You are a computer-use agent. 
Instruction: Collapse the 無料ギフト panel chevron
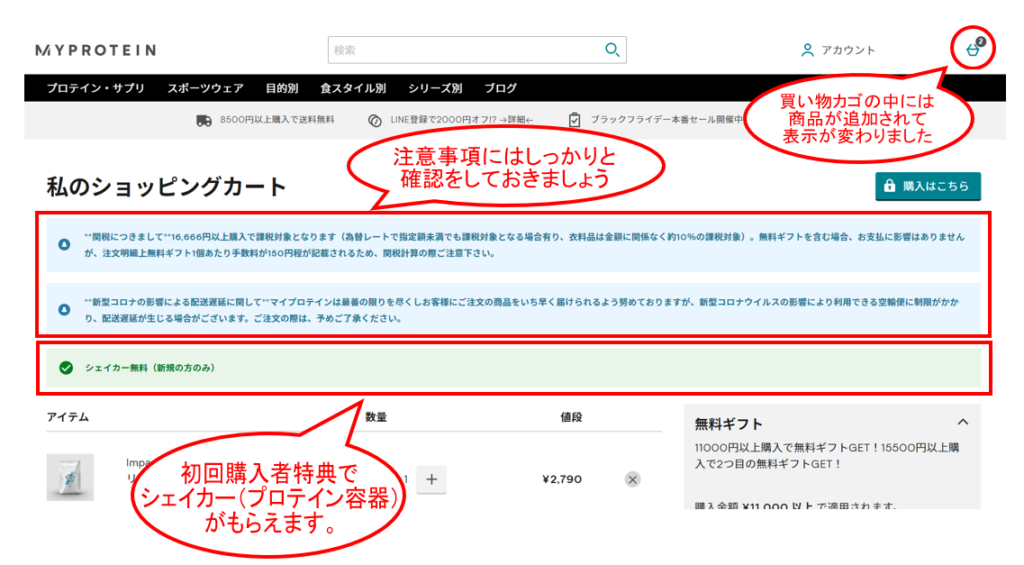click(x=963, y=423)
